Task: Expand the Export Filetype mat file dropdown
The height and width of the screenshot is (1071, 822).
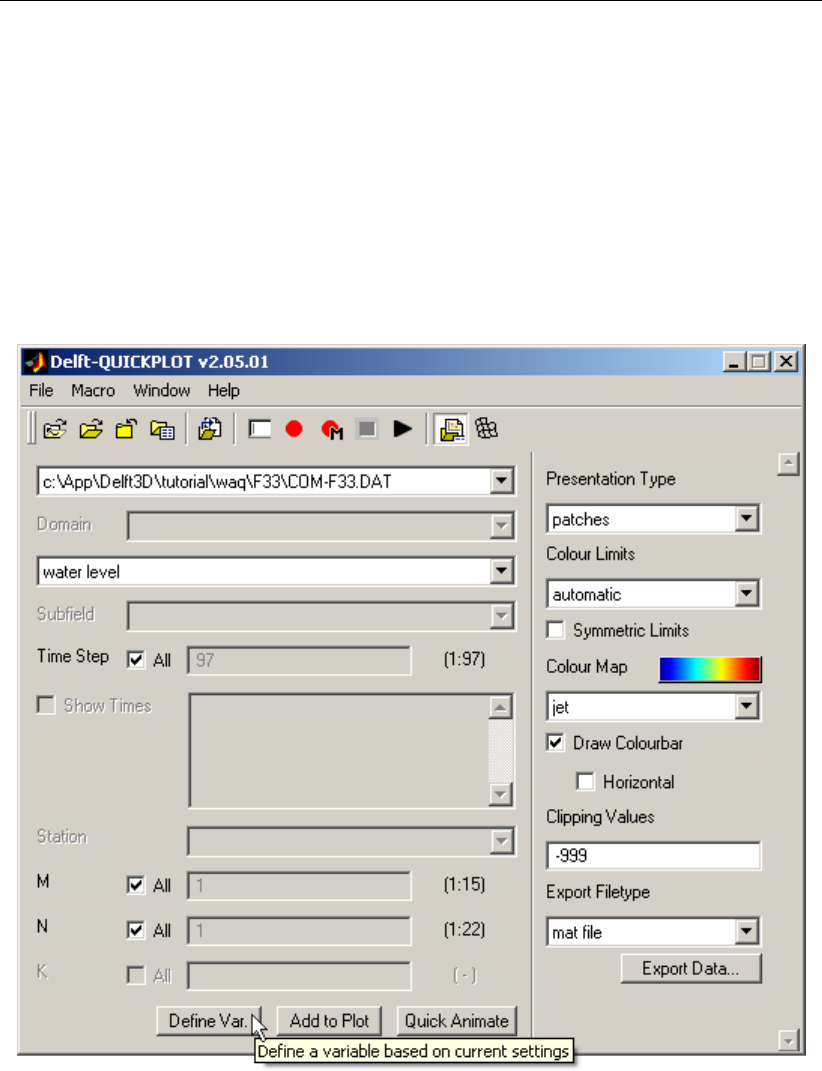Action: point(747,932)
